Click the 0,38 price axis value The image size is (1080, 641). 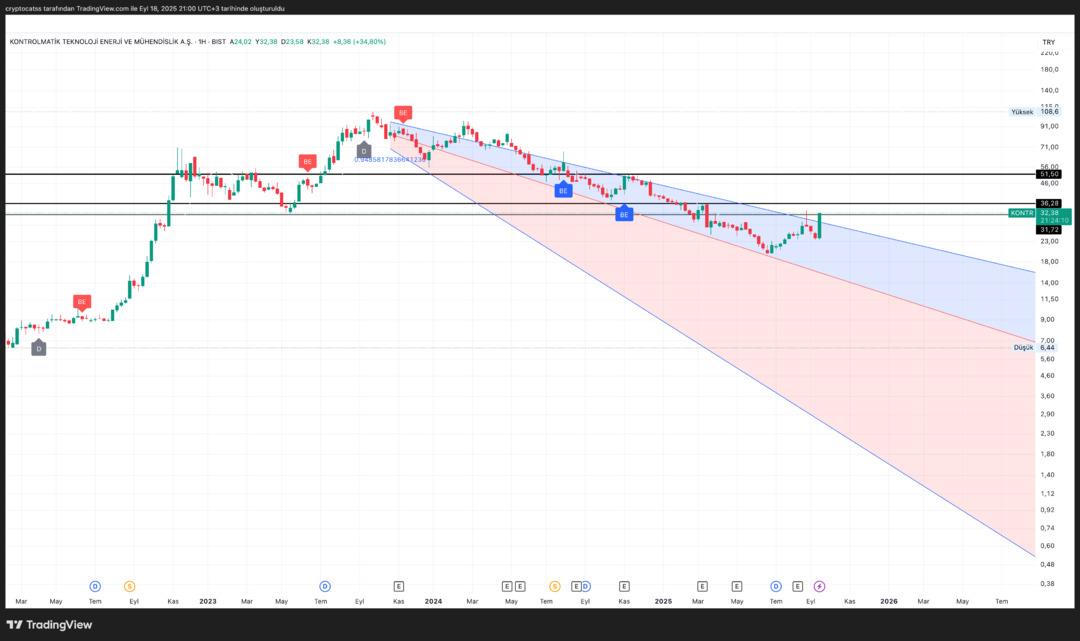tap(1048, 584)
